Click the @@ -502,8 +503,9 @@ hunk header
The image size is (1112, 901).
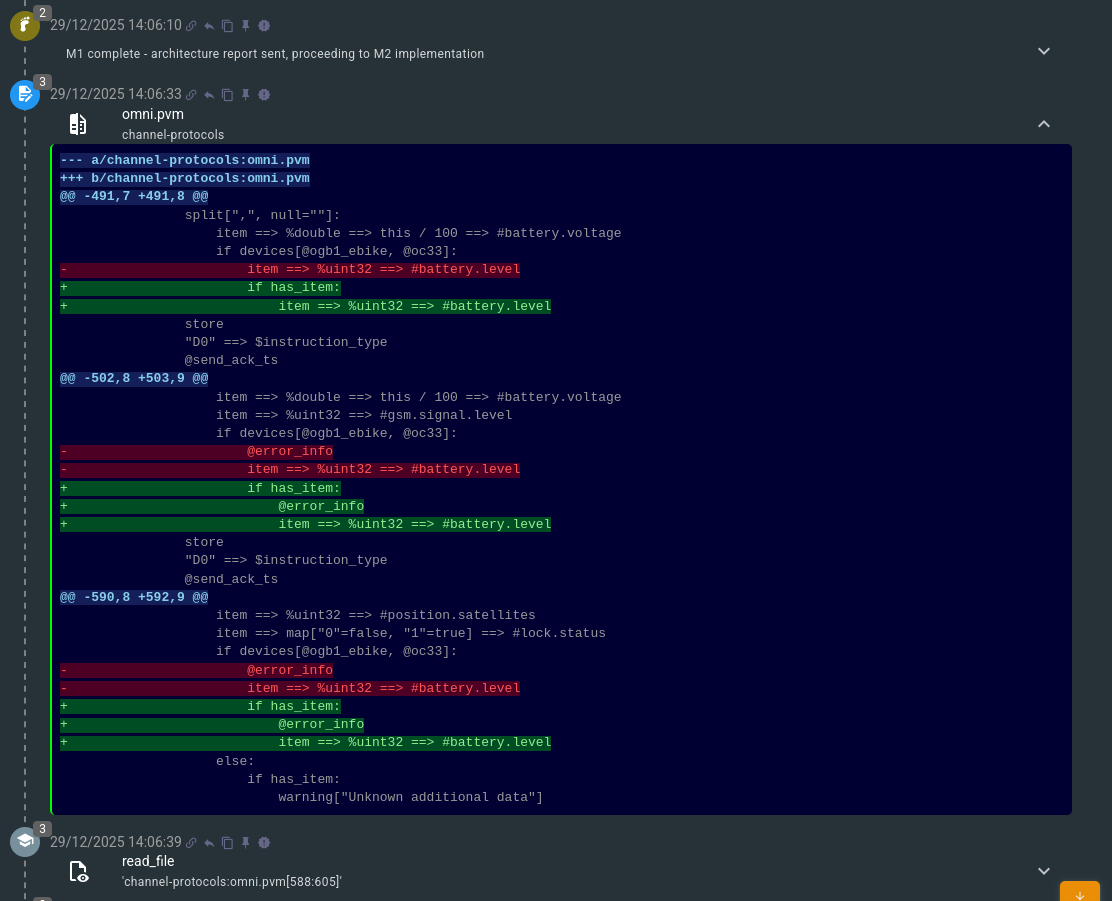[x=134, y=379]
